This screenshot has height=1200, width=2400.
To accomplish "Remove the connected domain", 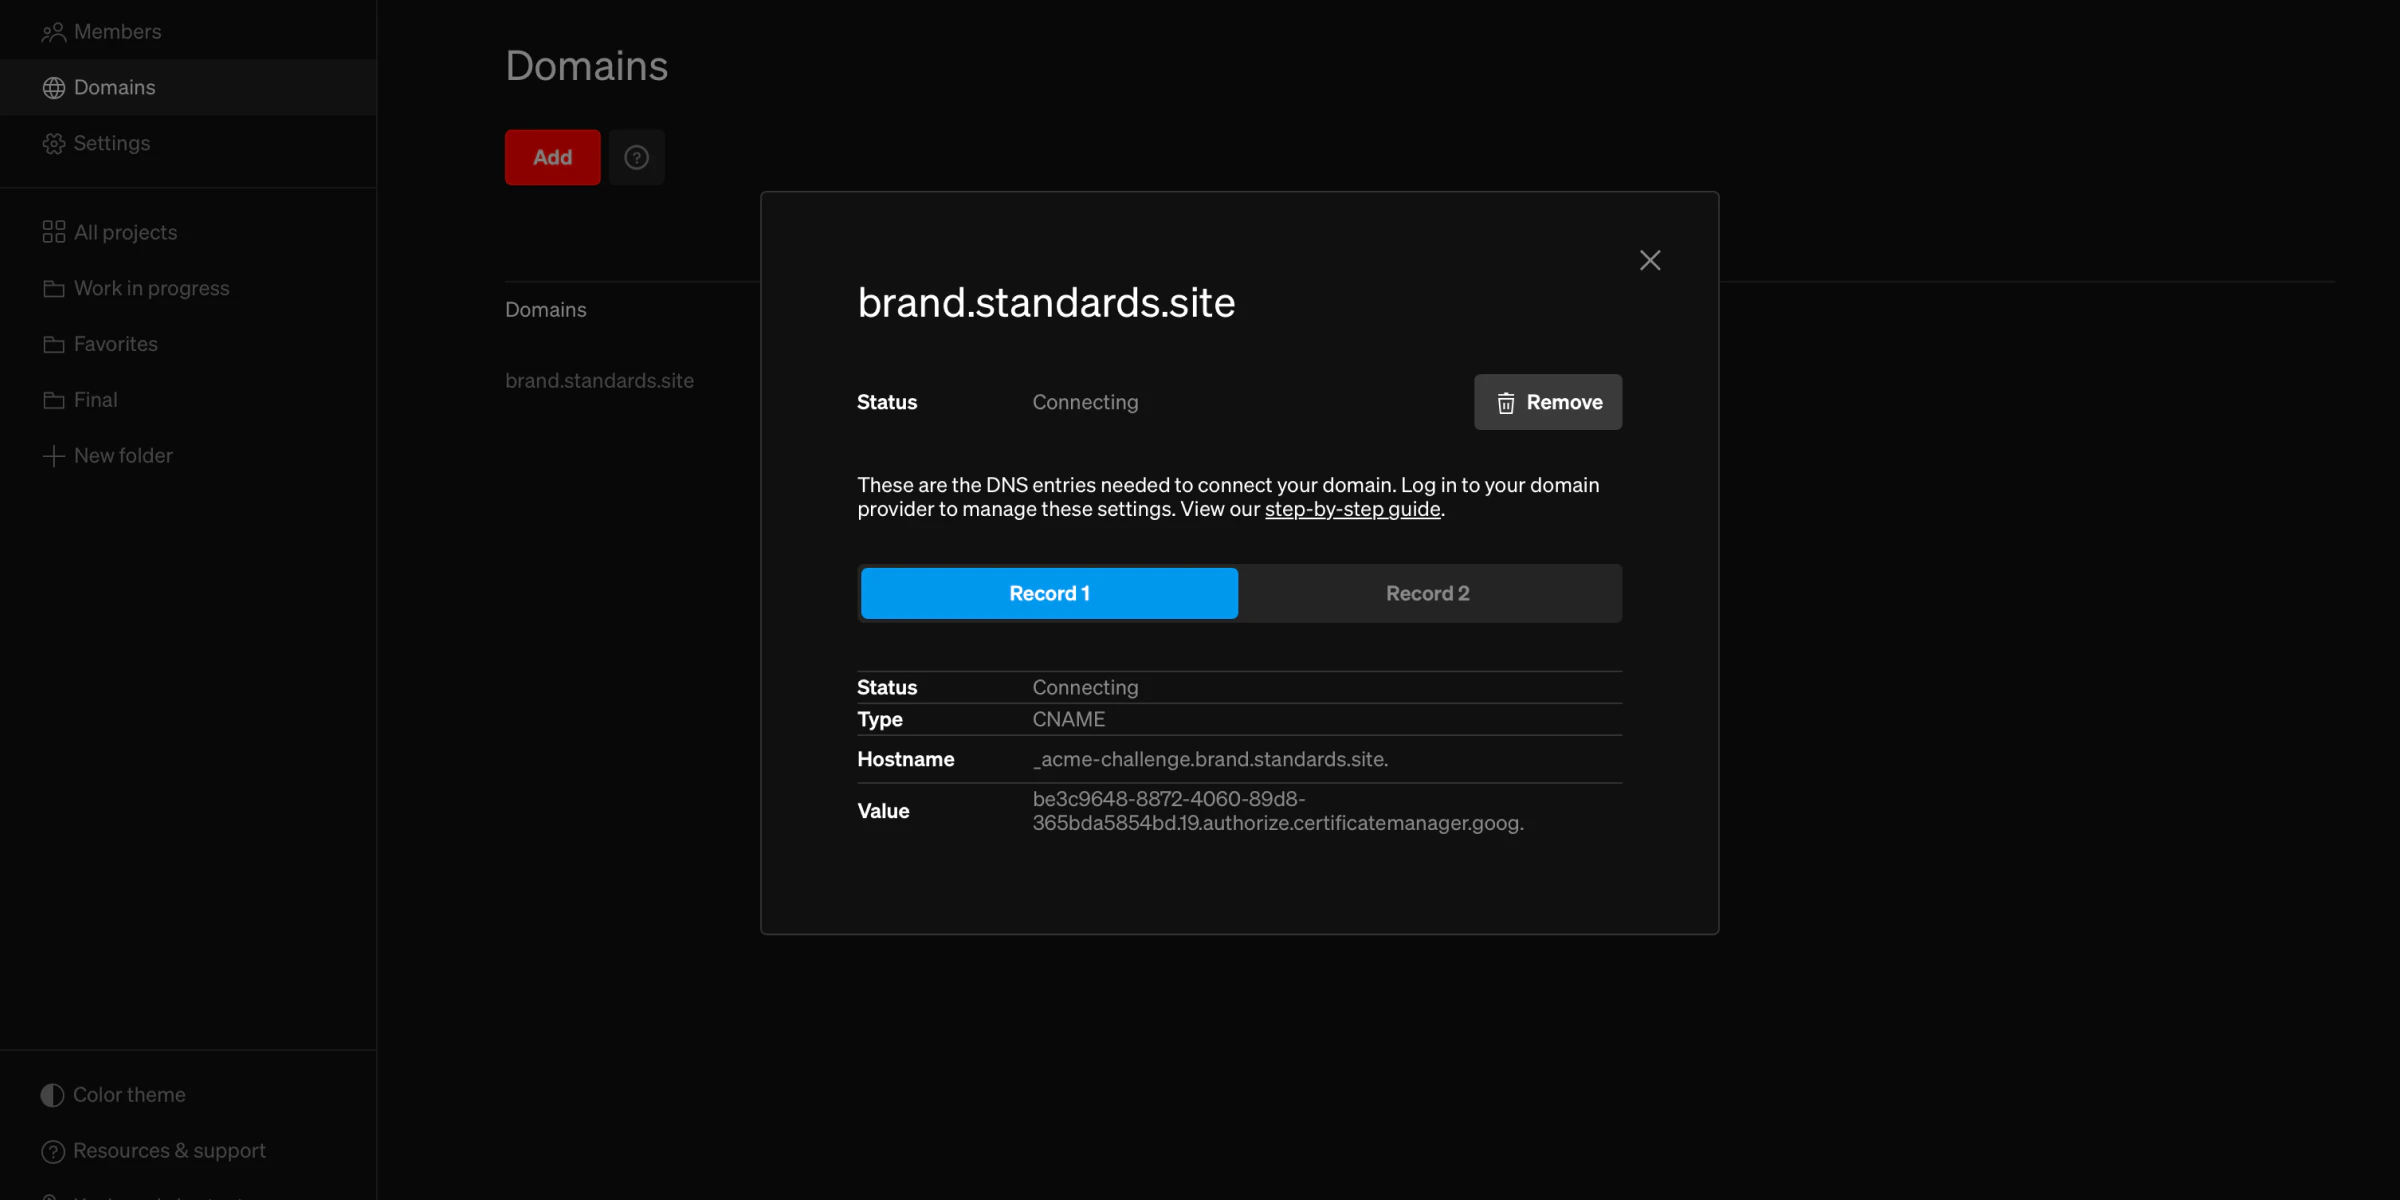I will 1547,402.
